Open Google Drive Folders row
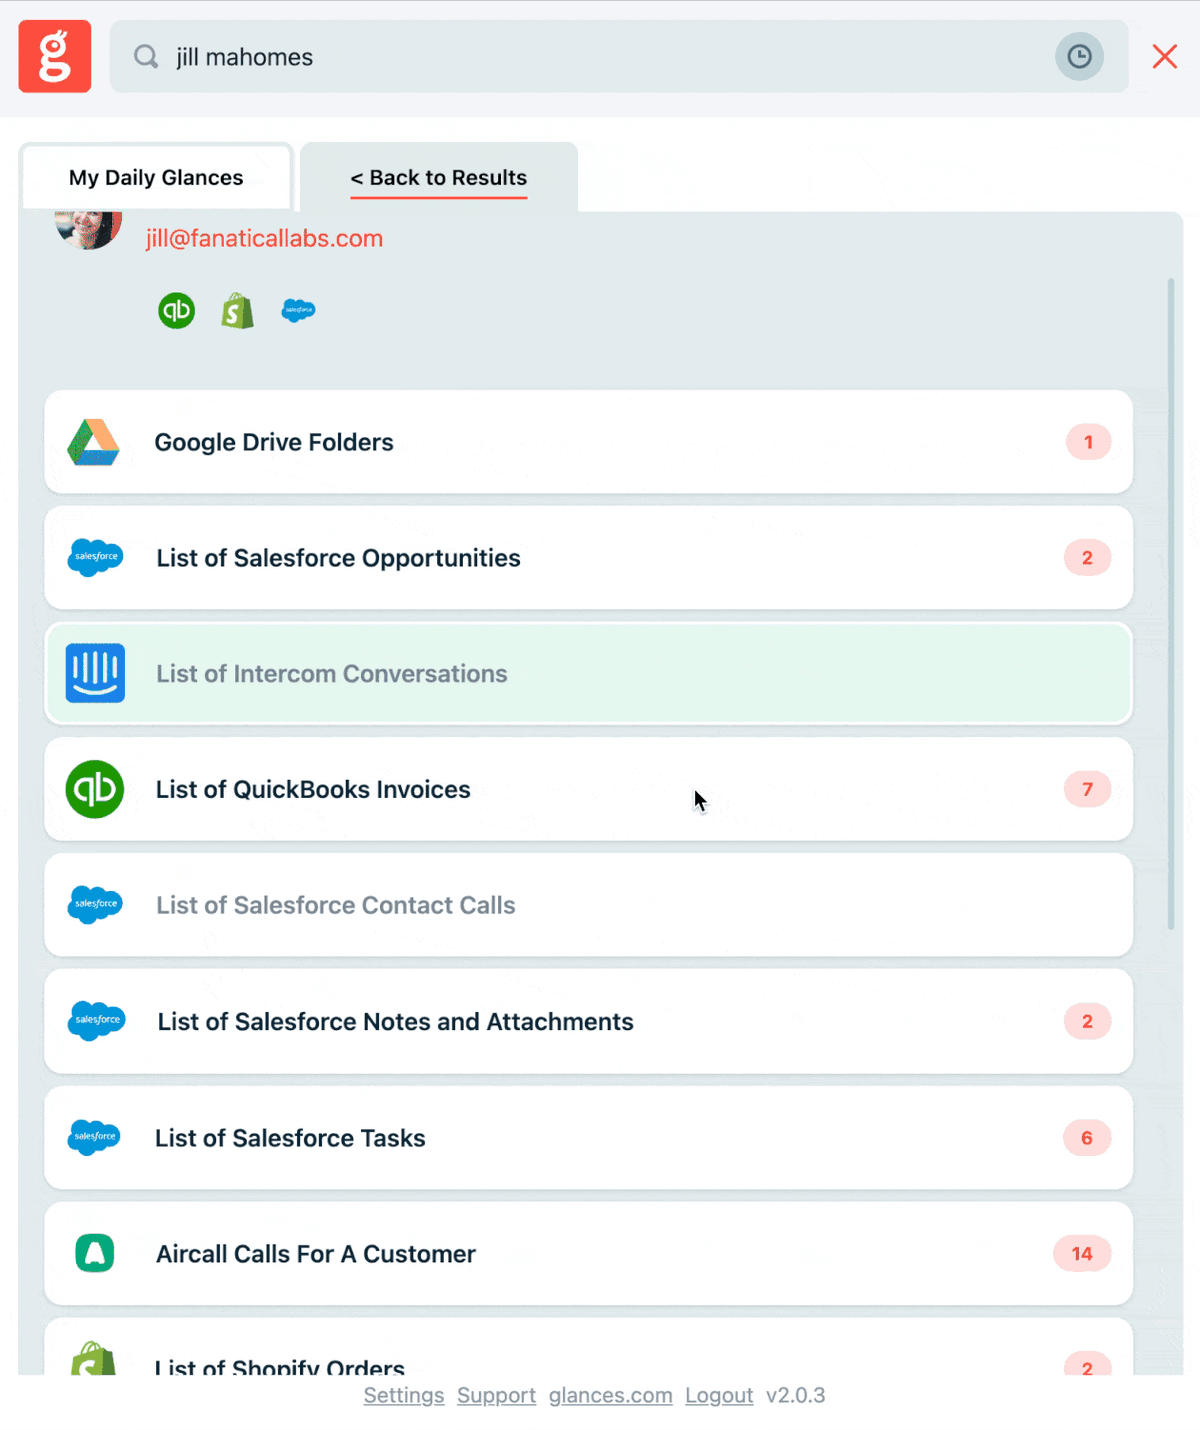1200x1430 pixels. (588, 442)
